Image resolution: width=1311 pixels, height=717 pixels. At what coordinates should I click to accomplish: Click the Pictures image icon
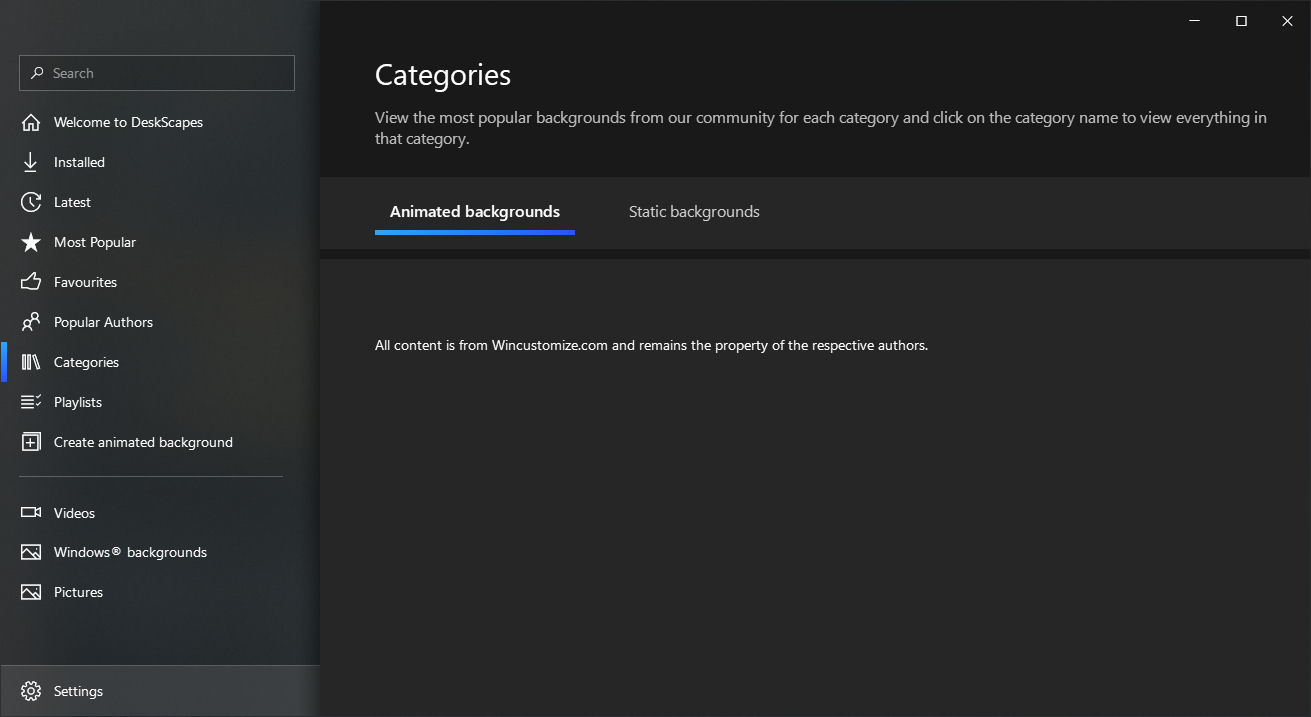tap(31, 592)
